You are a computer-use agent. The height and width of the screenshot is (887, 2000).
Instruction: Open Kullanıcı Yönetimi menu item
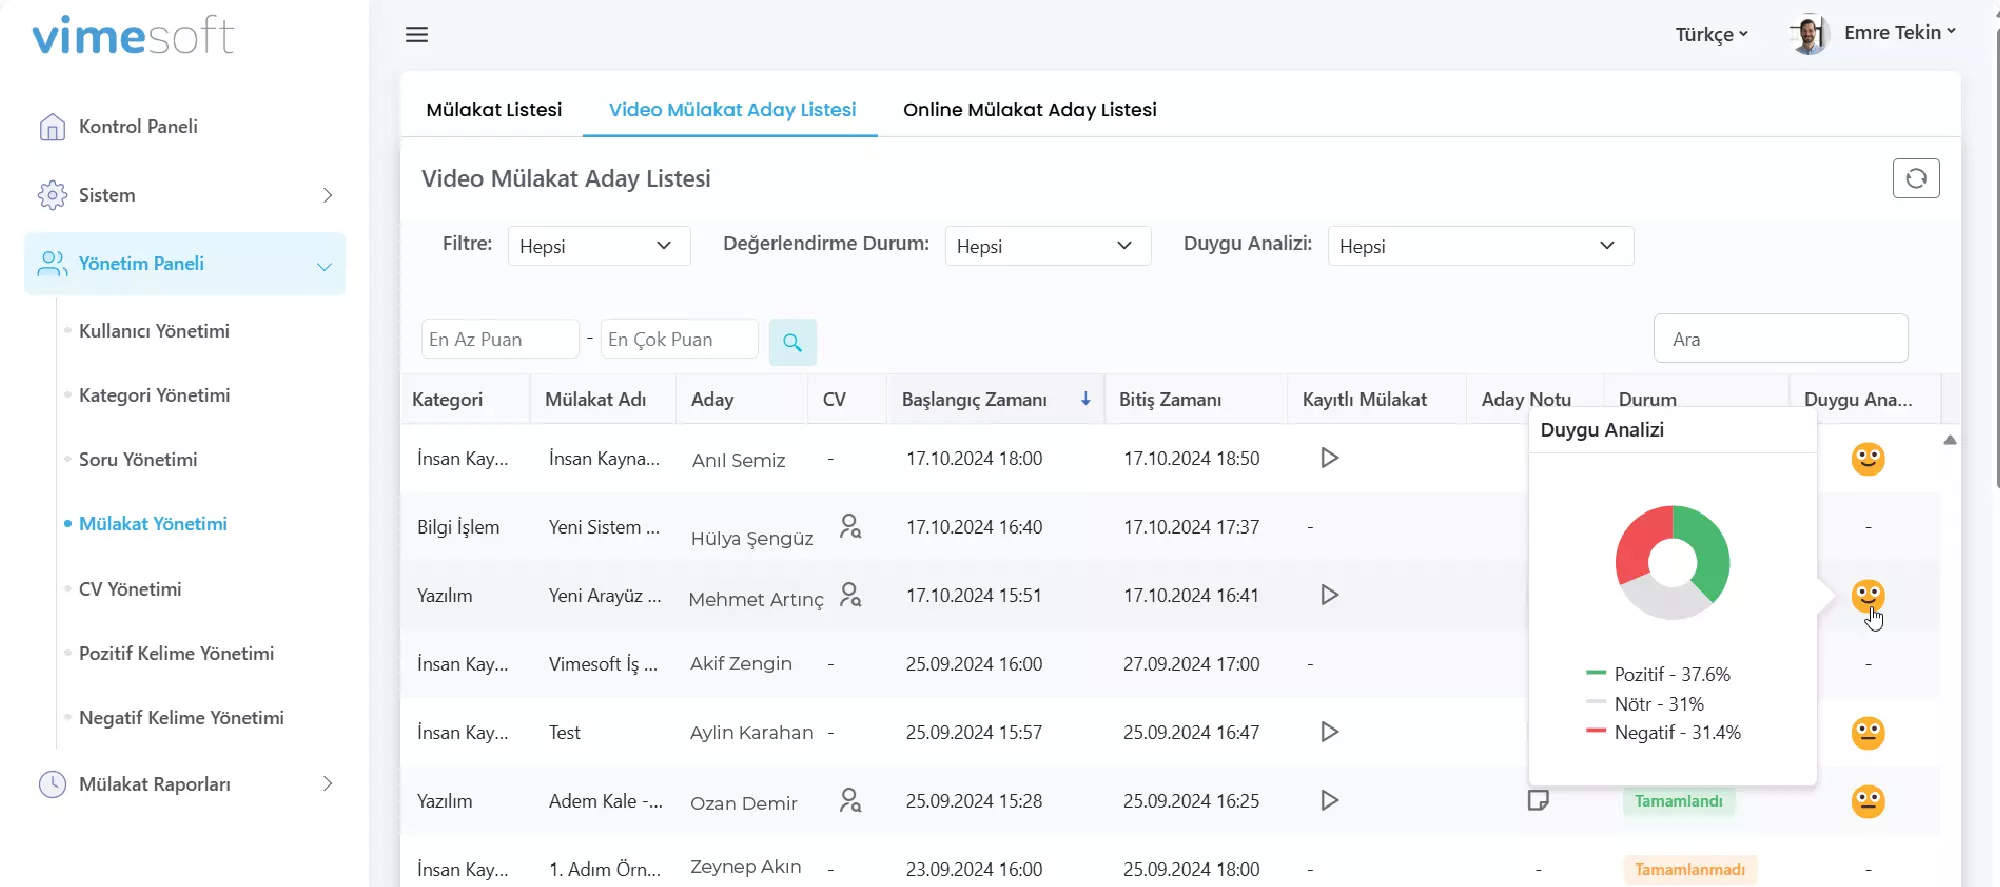pyautogui.click(x=154, y=331)
